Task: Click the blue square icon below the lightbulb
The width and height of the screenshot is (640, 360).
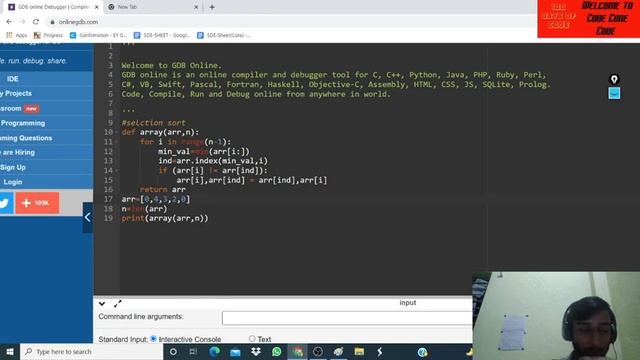Action: (x=614, y=93)
